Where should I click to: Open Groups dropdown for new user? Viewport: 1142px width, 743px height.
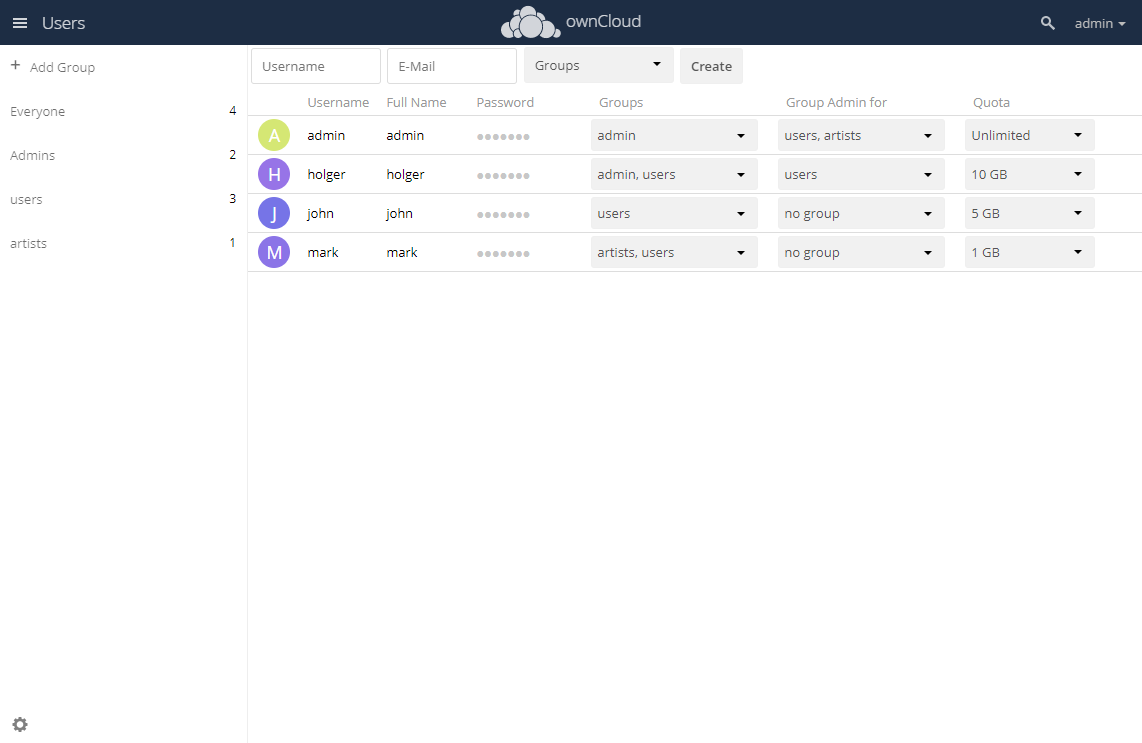[x=598, y=66]
